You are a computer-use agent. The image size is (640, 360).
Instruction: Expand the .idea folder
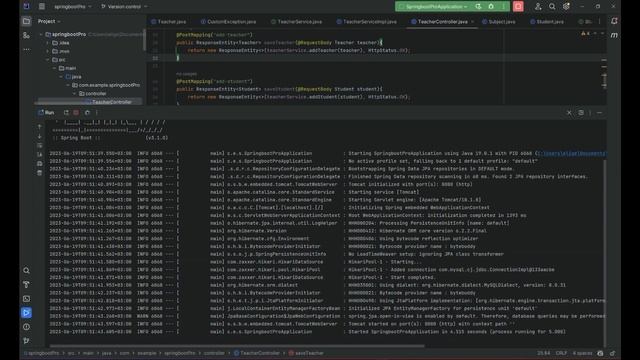pos(48,43)
